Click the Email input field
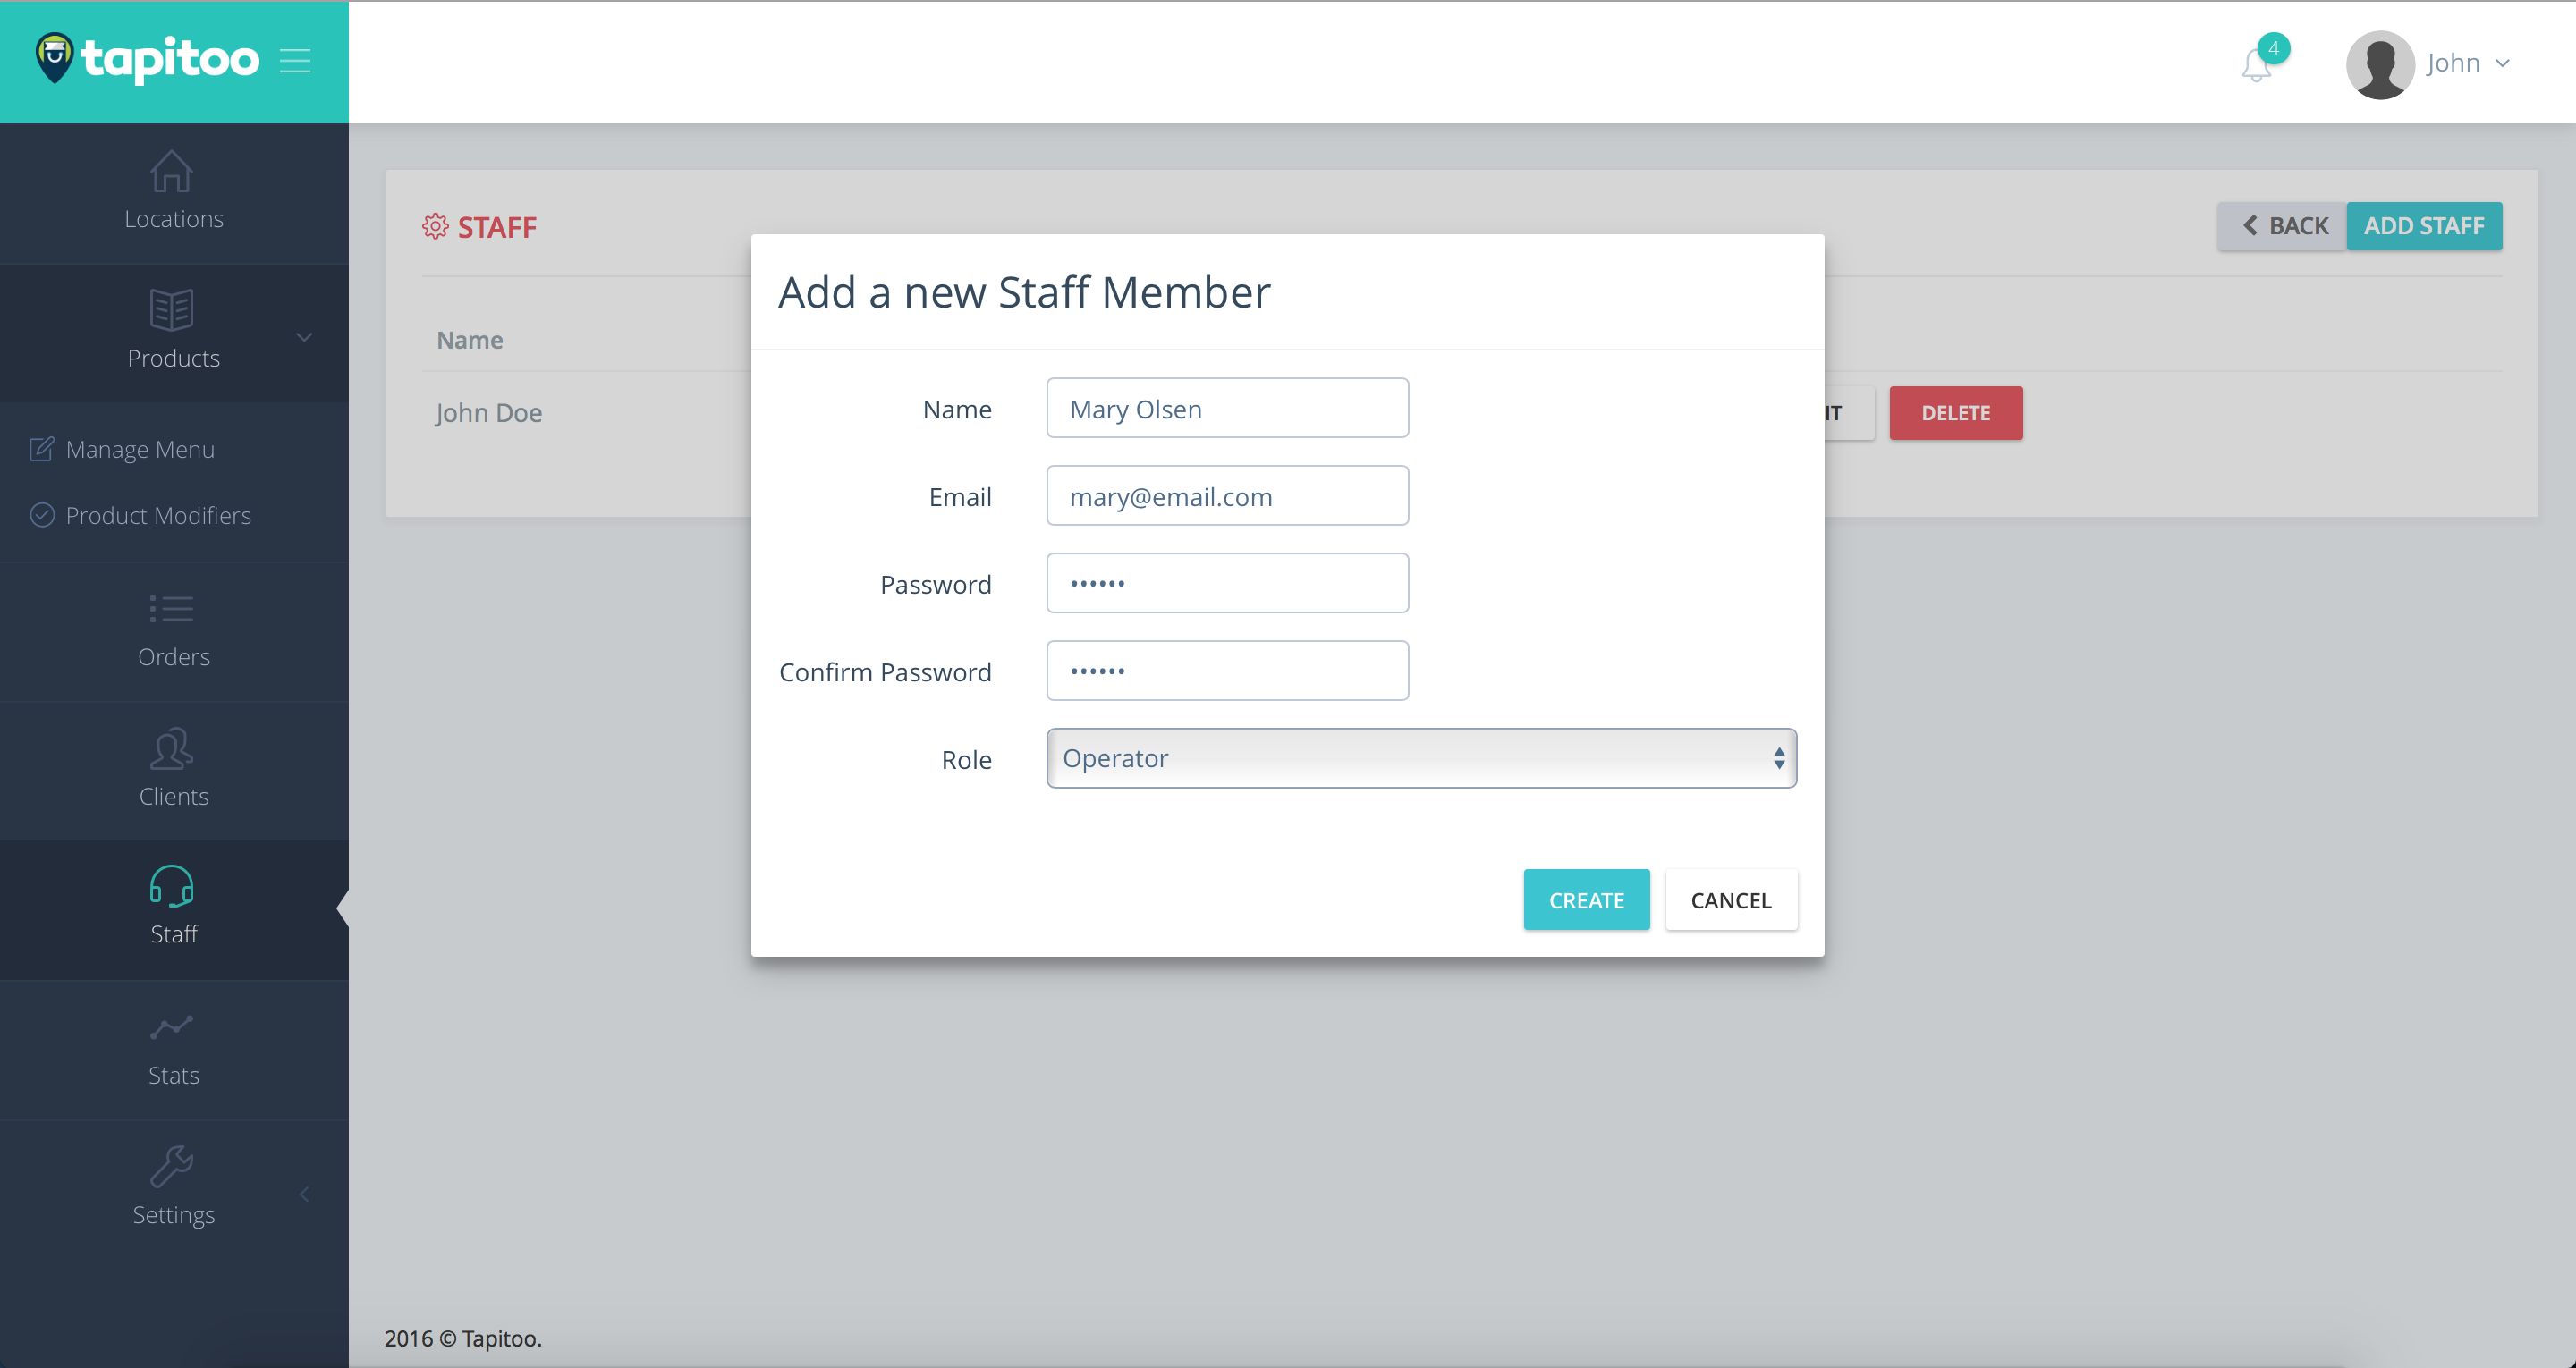 click(x=1228, y=496)
